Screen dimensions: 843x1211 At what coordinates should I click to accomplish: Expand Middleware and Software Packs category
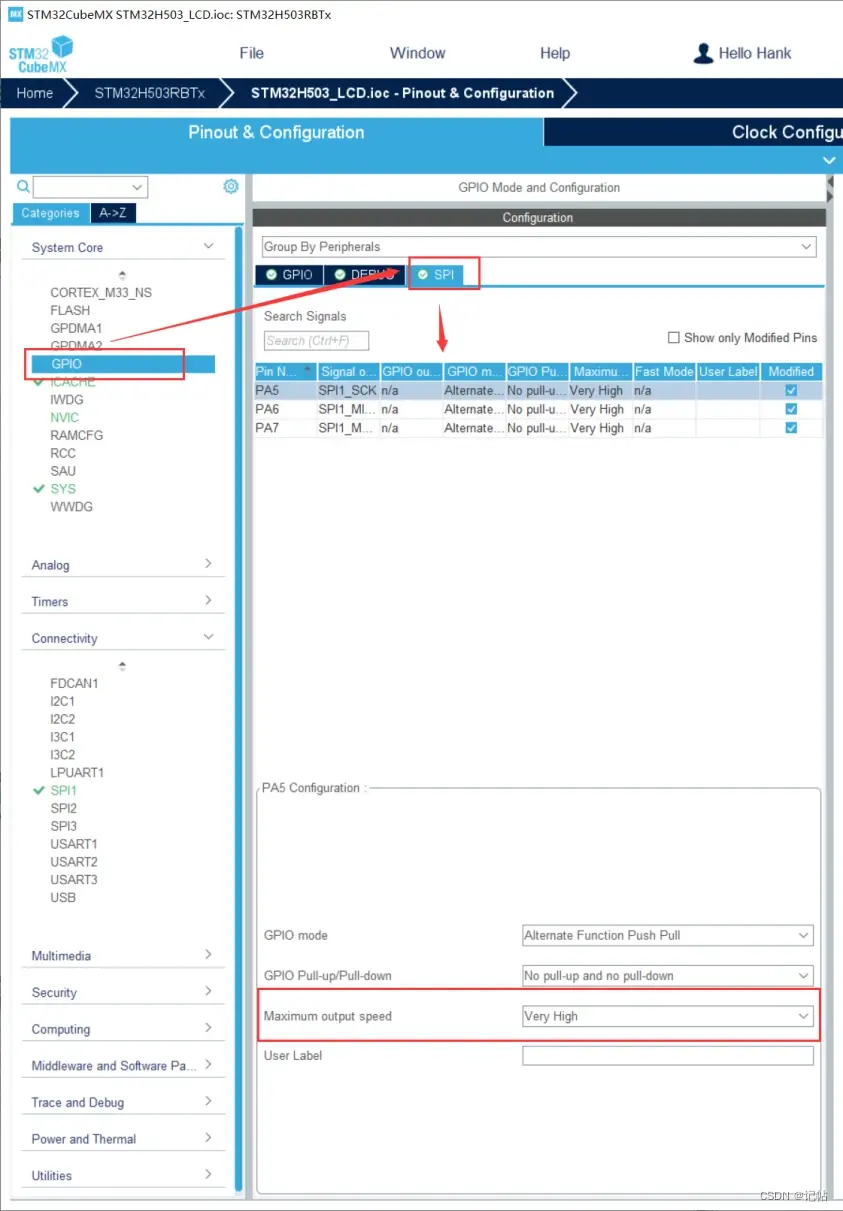[x=208, y=1065]
